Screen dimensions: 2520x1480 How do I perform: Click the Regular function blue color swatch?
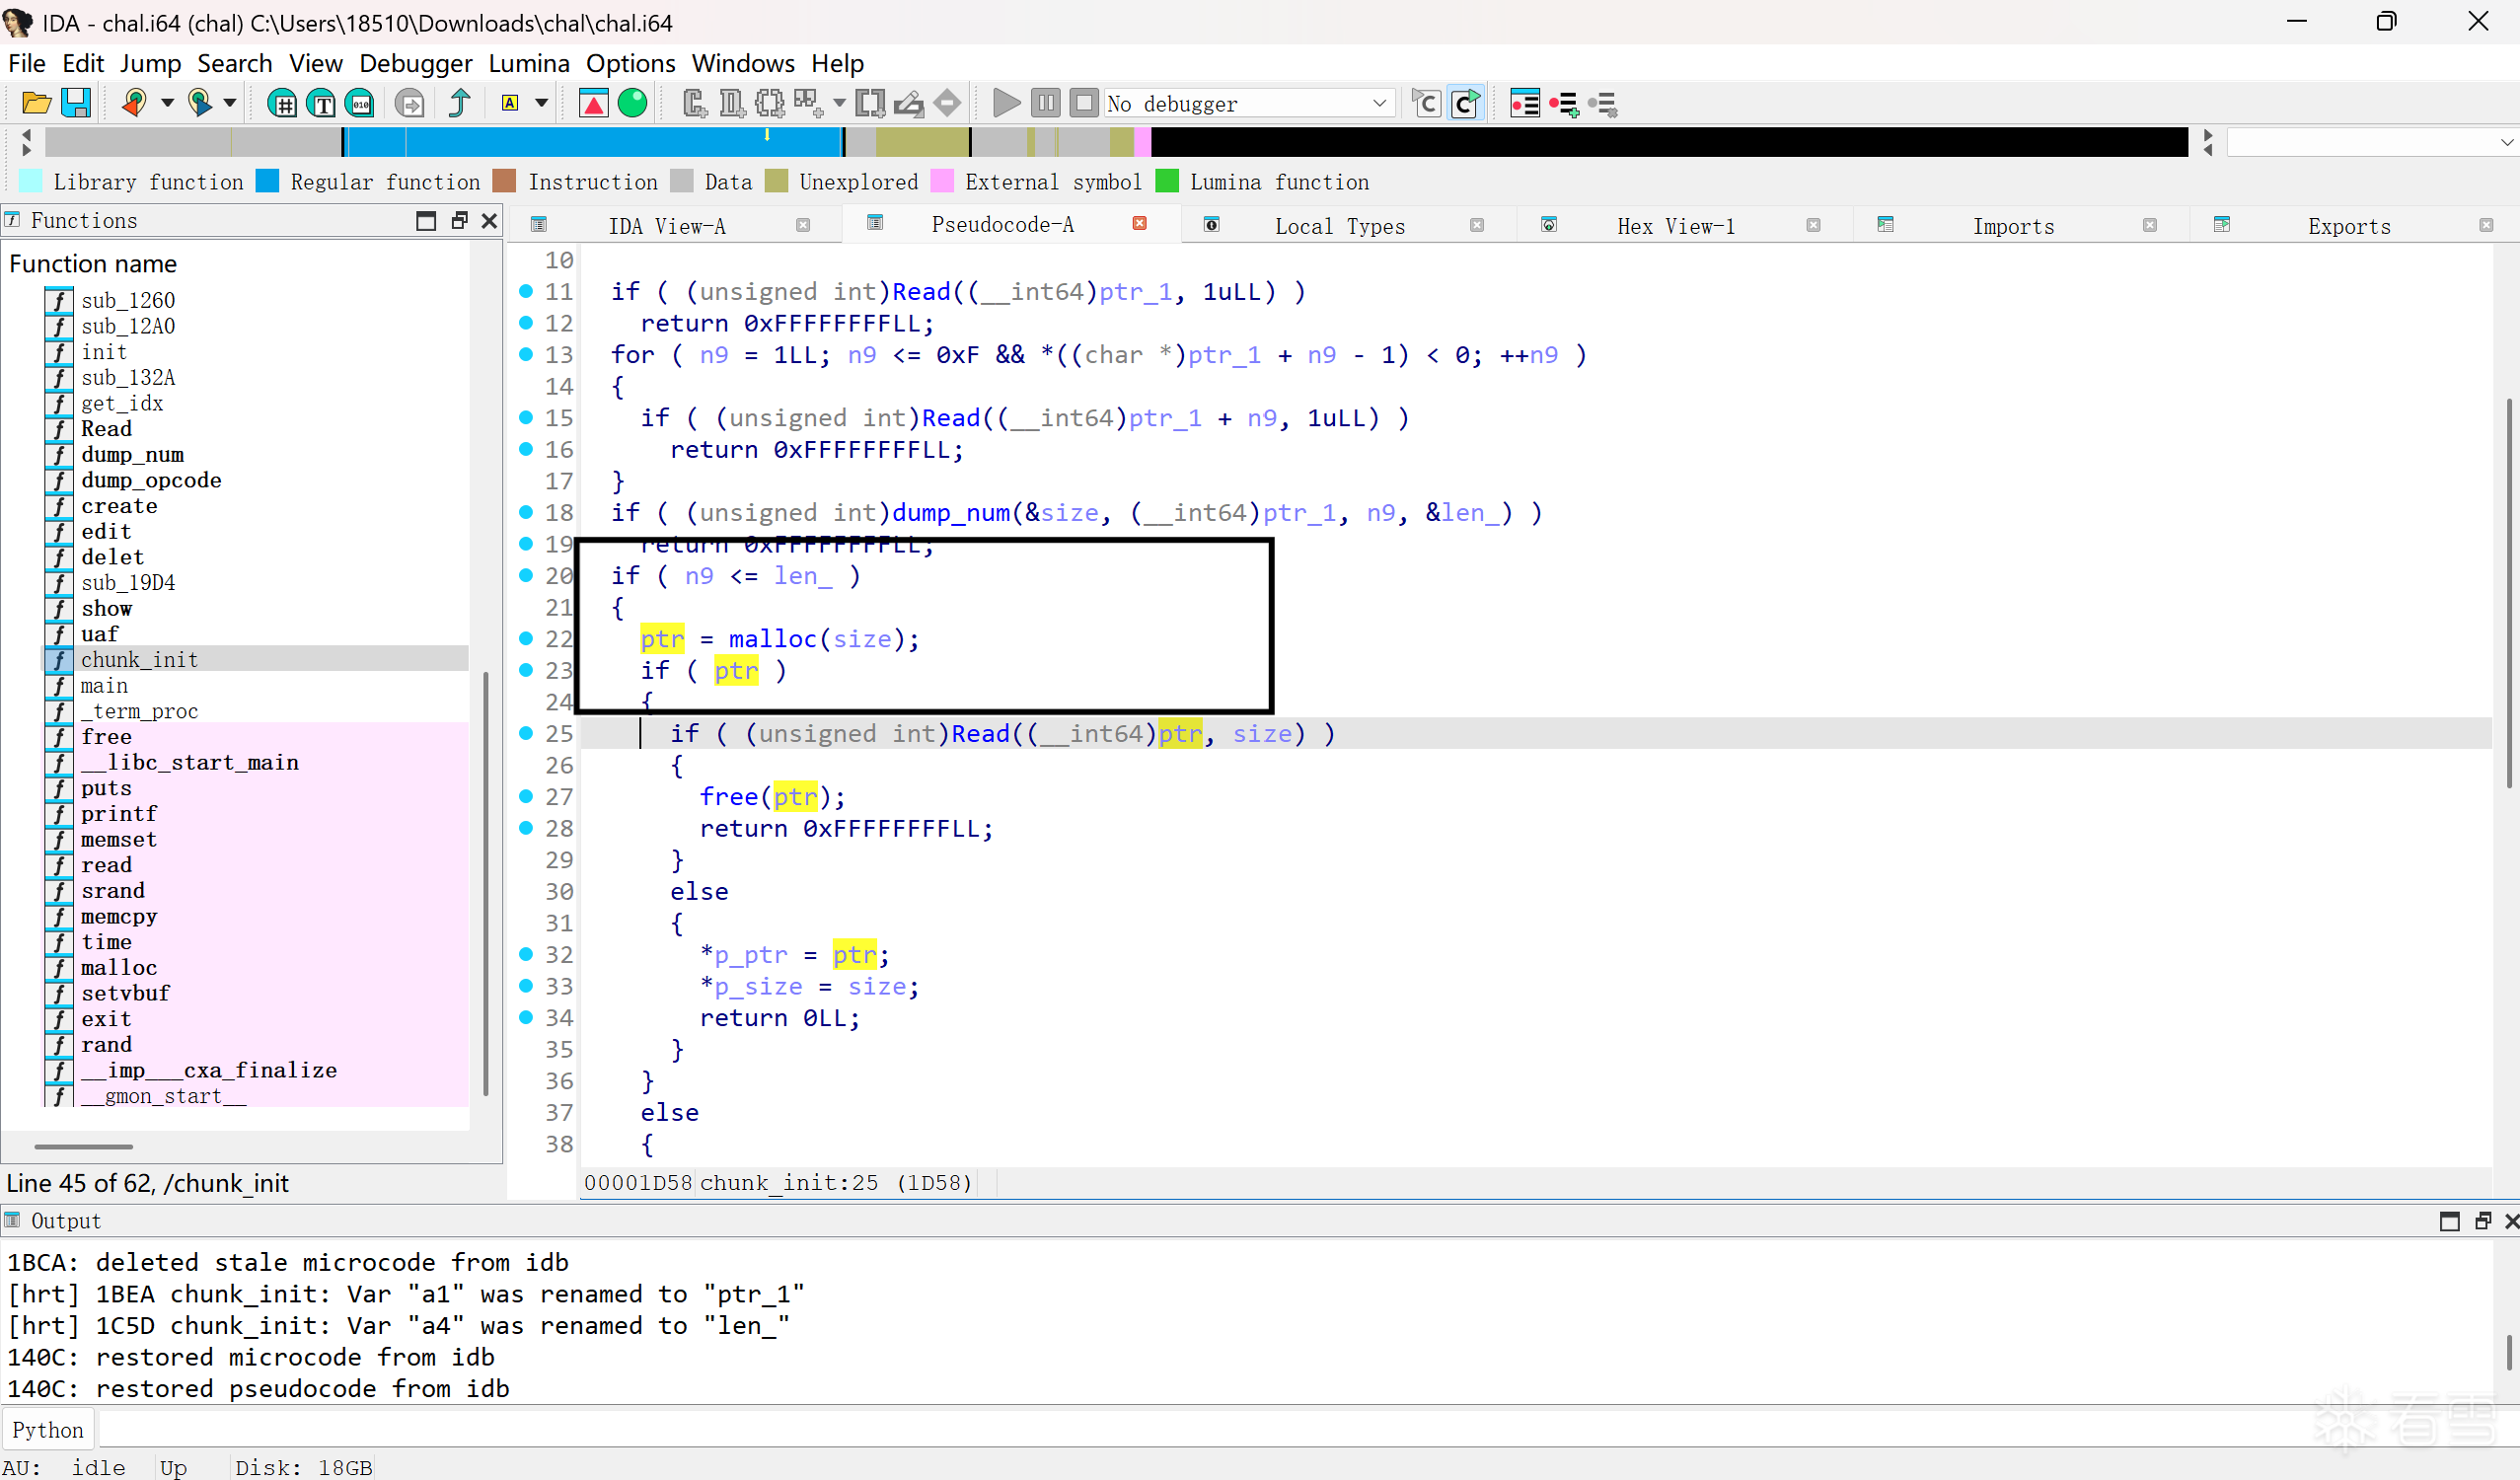[x=268, y=181]
